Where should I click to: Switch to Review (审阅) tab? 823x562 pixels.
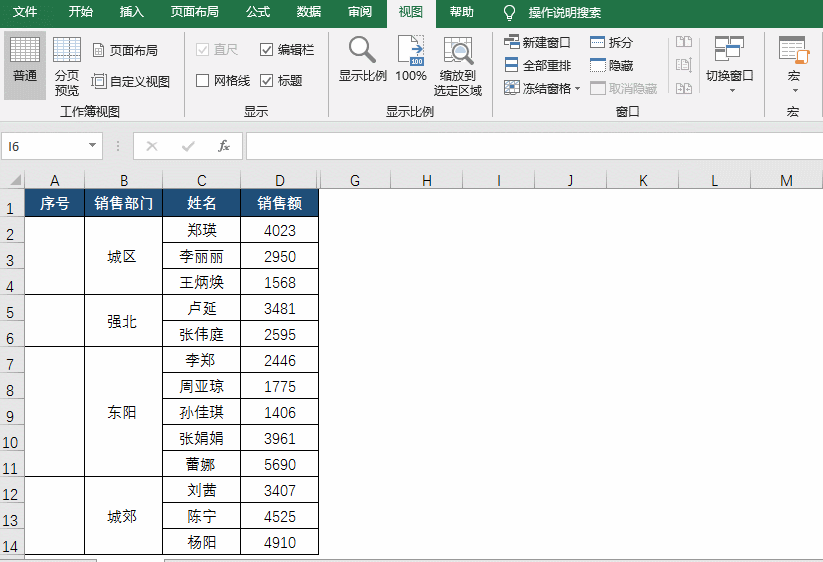point(360,12)
